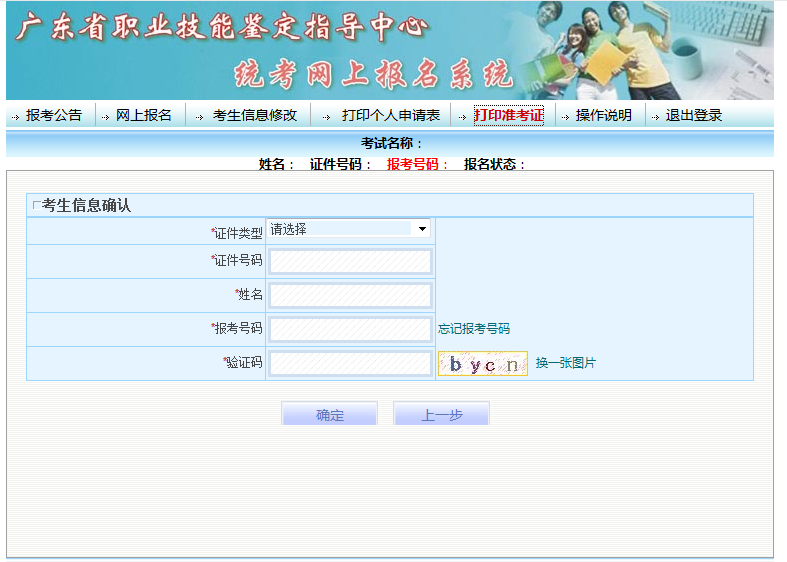Open the 忘记报考号码 link
Viewport: 787px width, 562px height.
[x=474, y=329]
